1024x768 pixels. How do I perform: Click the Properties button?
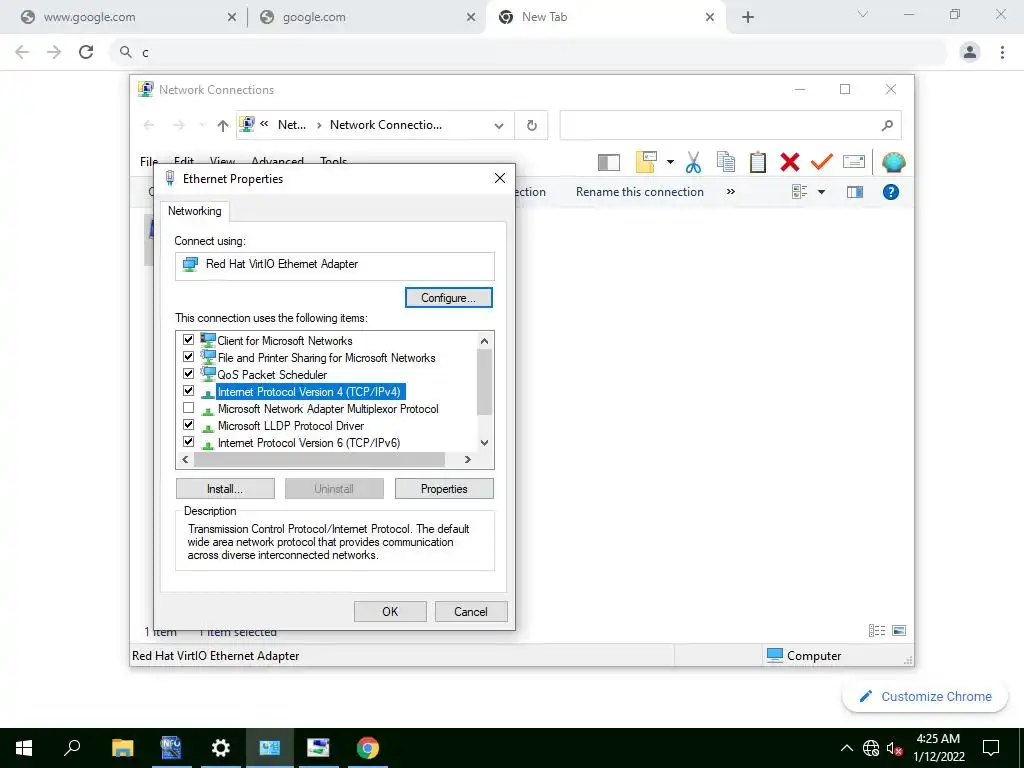[x=444, y=488]
